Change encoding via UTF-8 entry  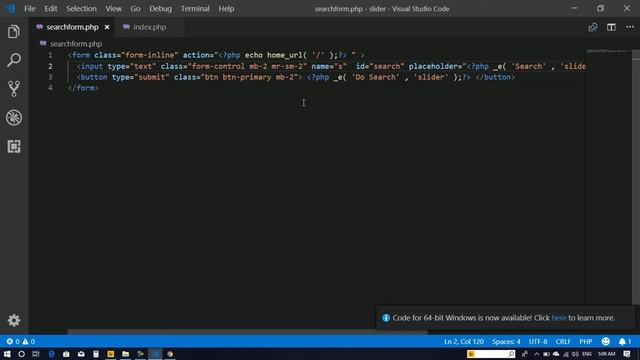[x=538, y=341]
